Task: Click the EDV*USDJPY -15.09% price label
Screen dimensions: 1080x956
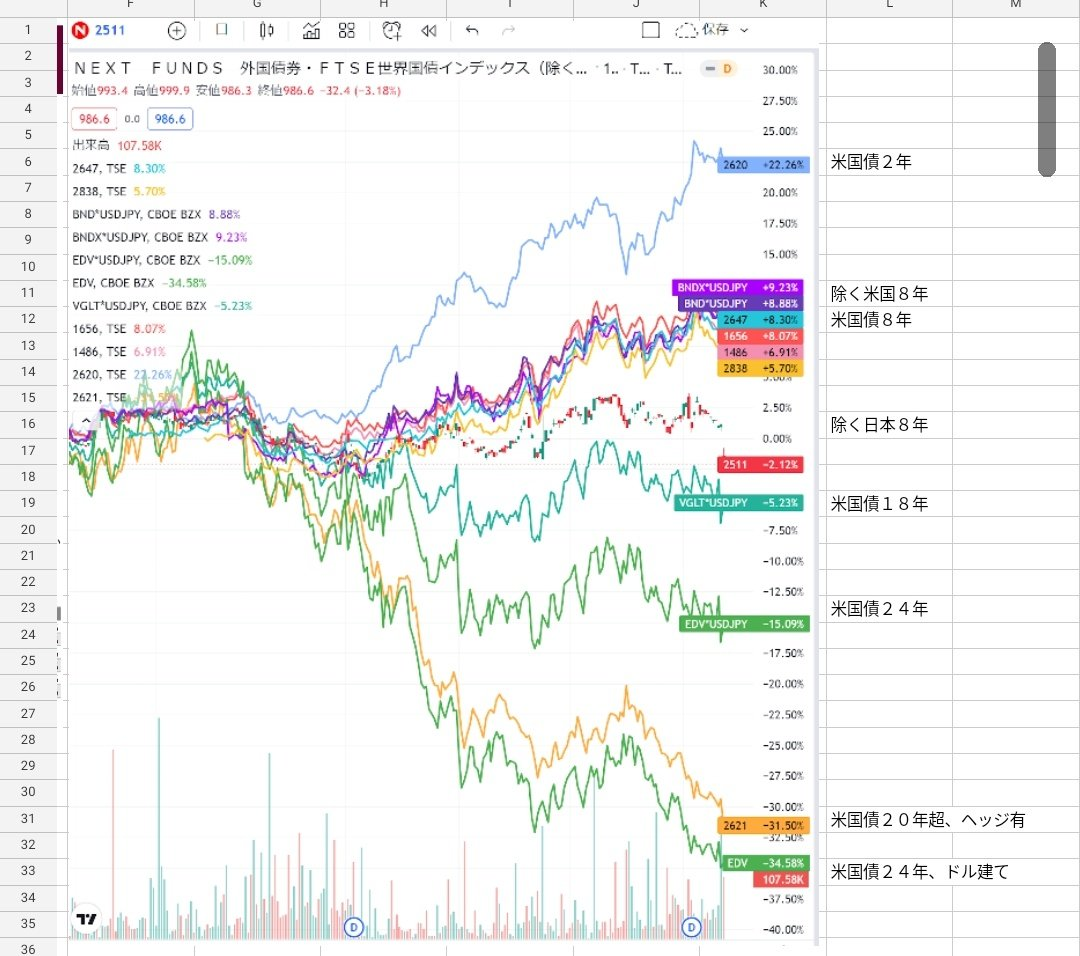Action: point(744,624)
